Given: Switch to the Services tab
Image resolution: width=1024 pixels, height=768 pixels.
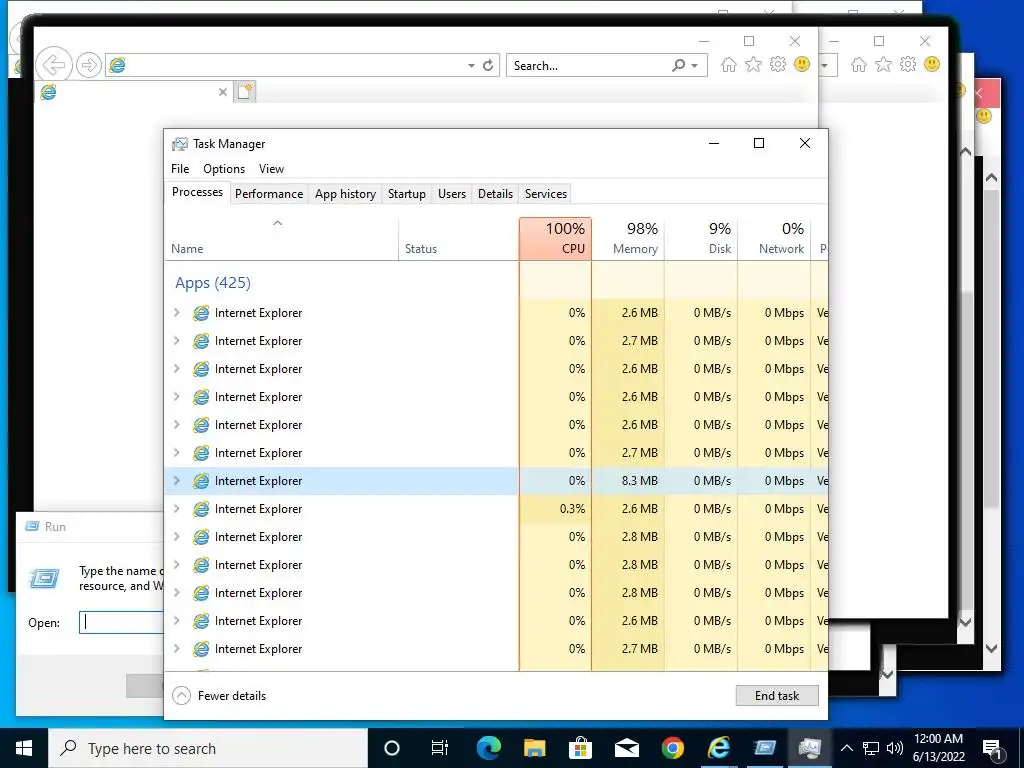Looking at the screenshot, I should 546,194.
